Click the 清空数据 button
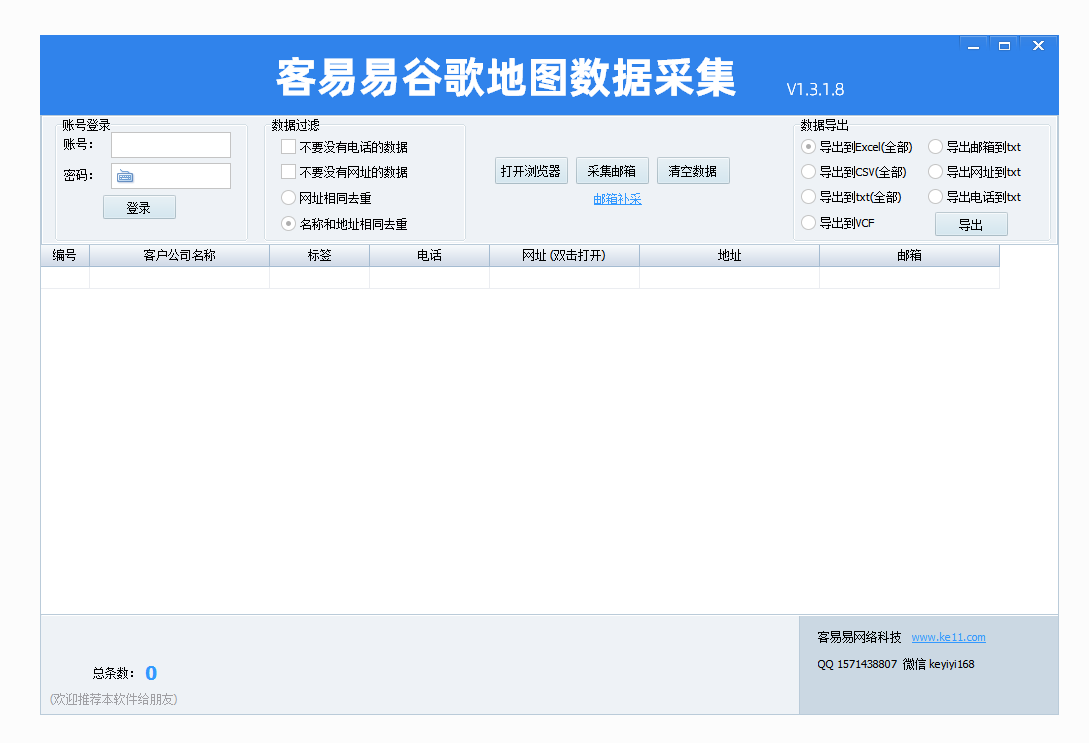This screenshot has height=743, width=1089. [x=693, y=171]
